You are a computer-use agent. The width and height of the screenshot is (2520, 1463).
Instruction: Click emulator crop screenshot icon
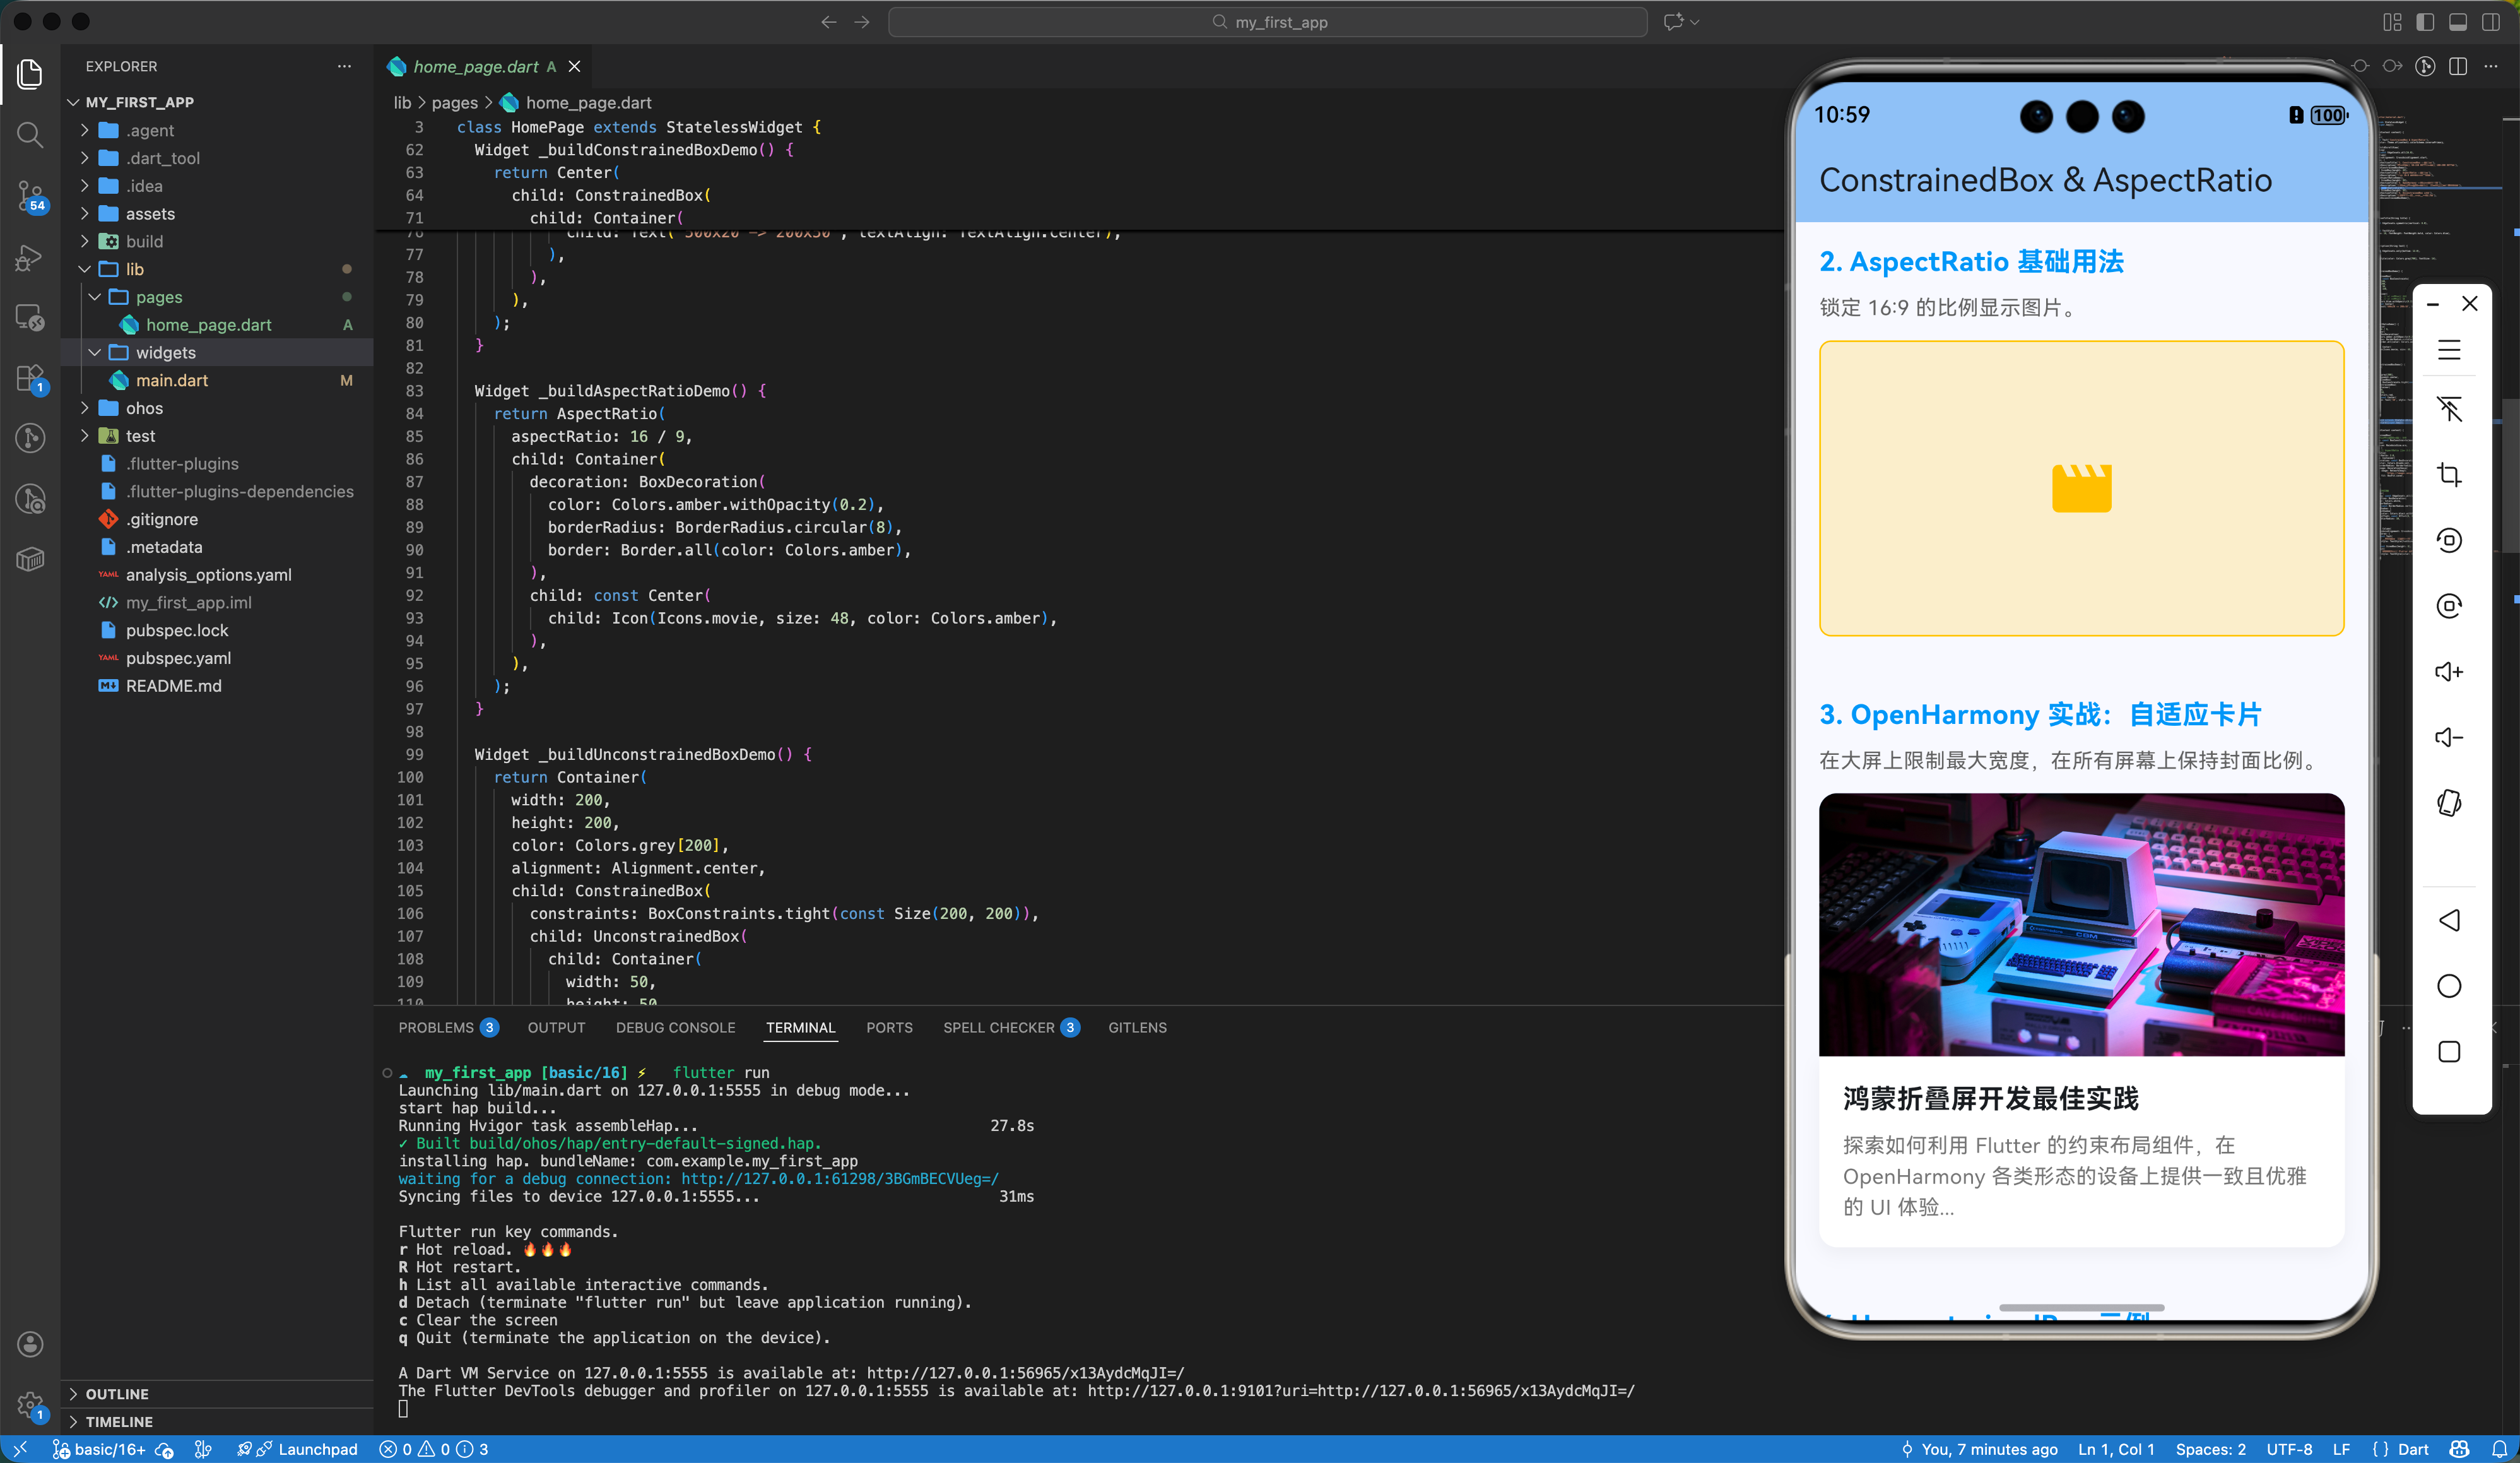click(2448, 474)
